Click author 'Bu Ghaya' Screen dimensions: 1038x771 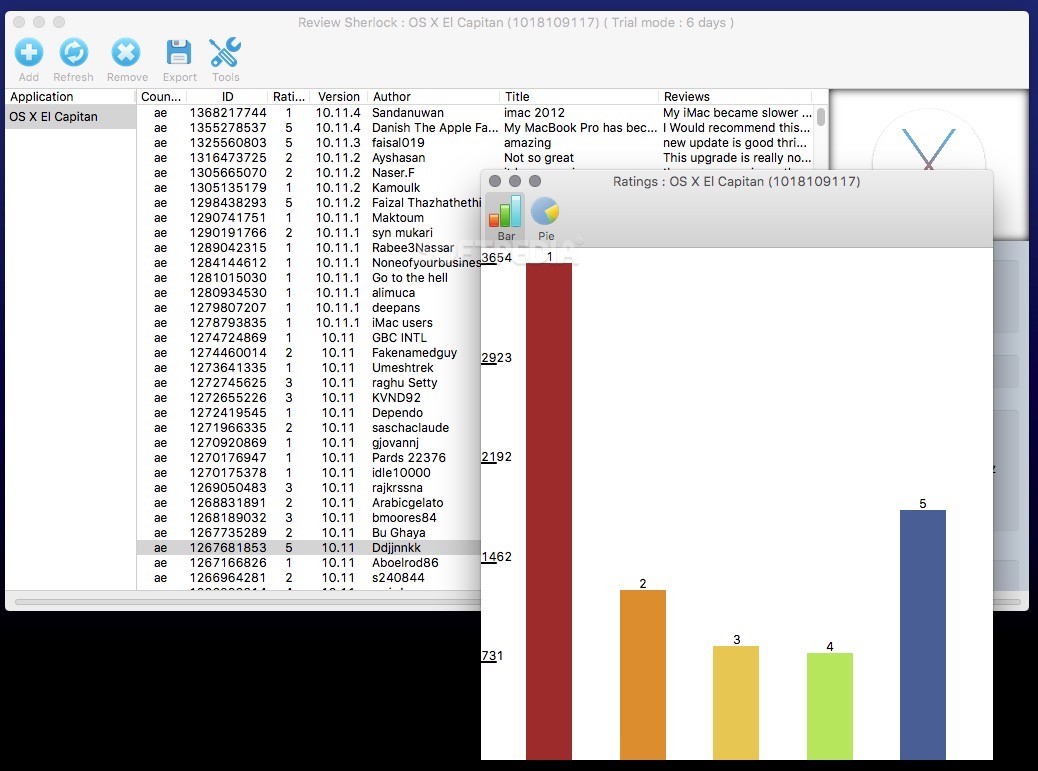399,533
